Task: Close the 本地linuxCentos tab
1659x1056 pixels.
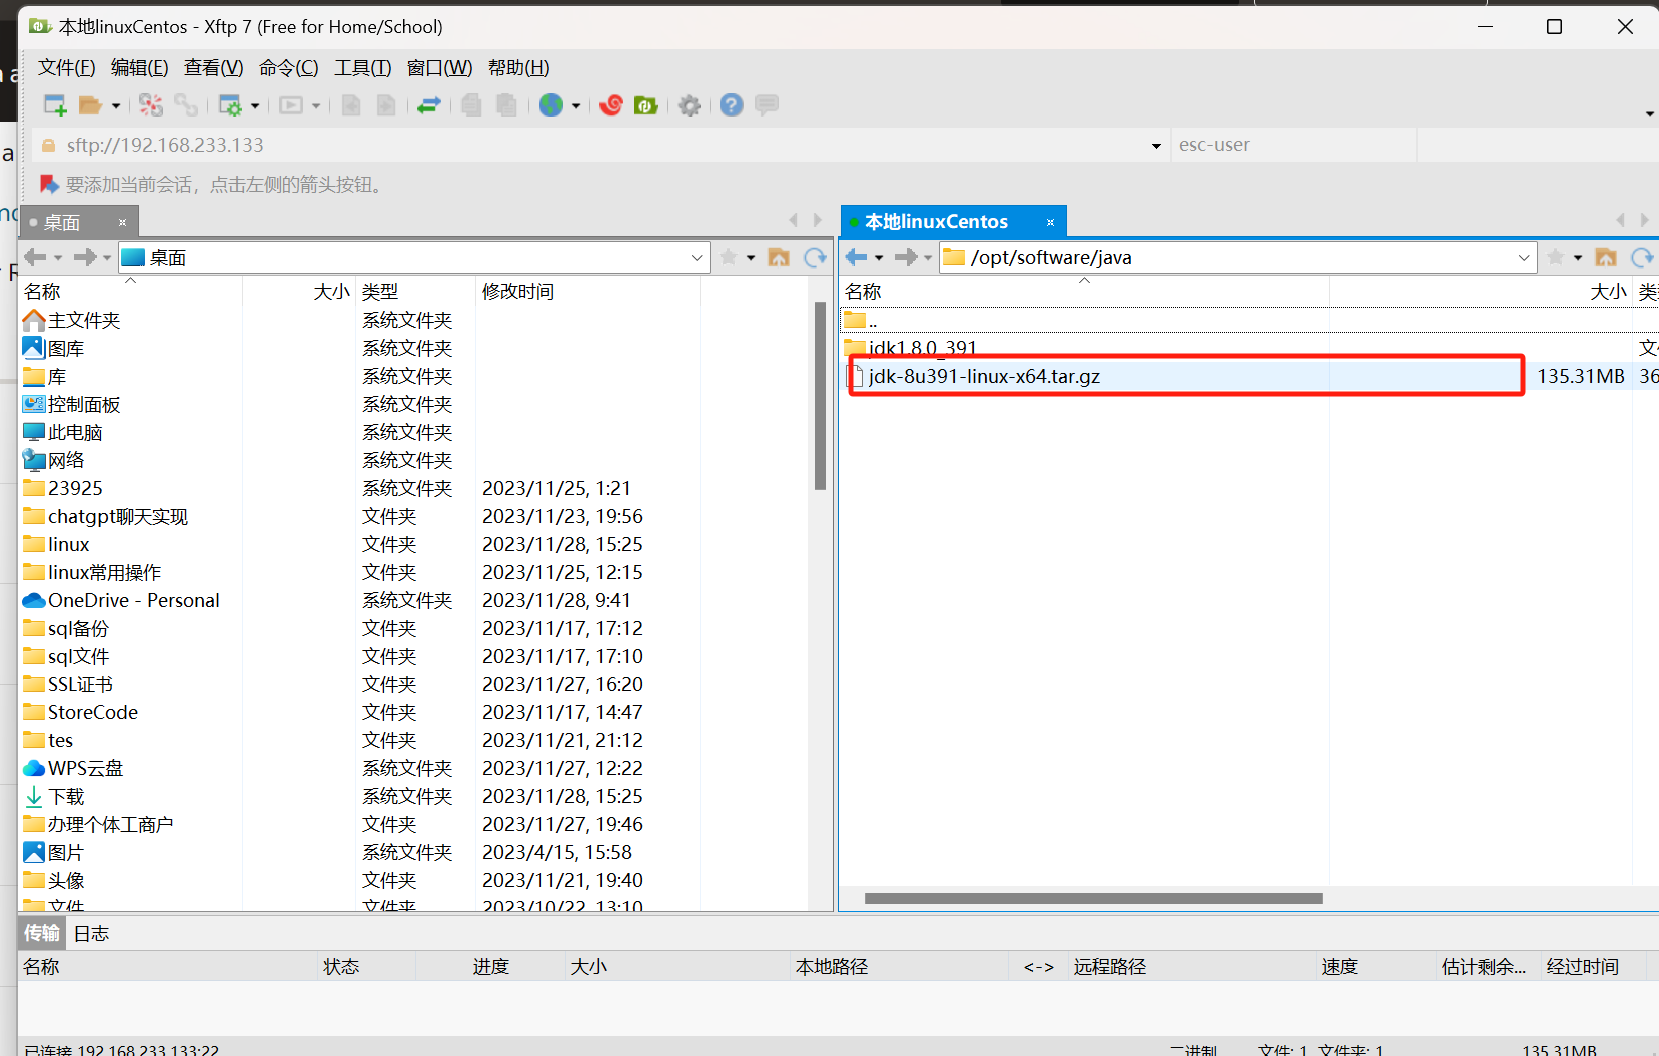Action: 1051,222
